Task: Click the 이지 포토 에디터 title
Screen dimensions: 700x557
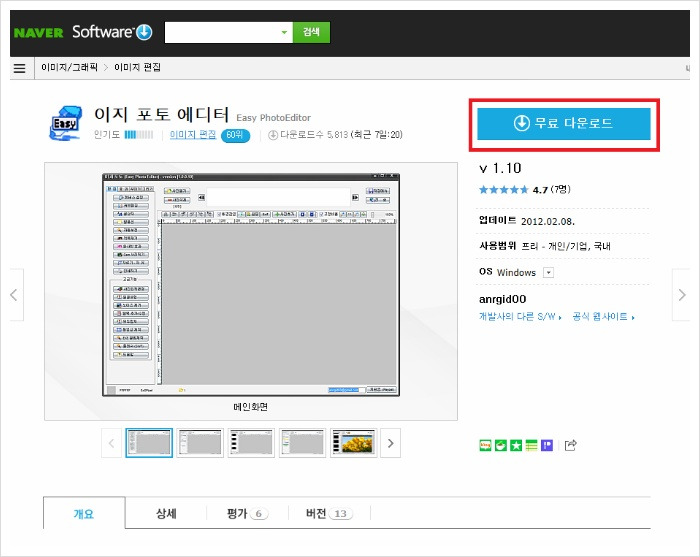Action: pyautogui.click(x=162, y=115)
